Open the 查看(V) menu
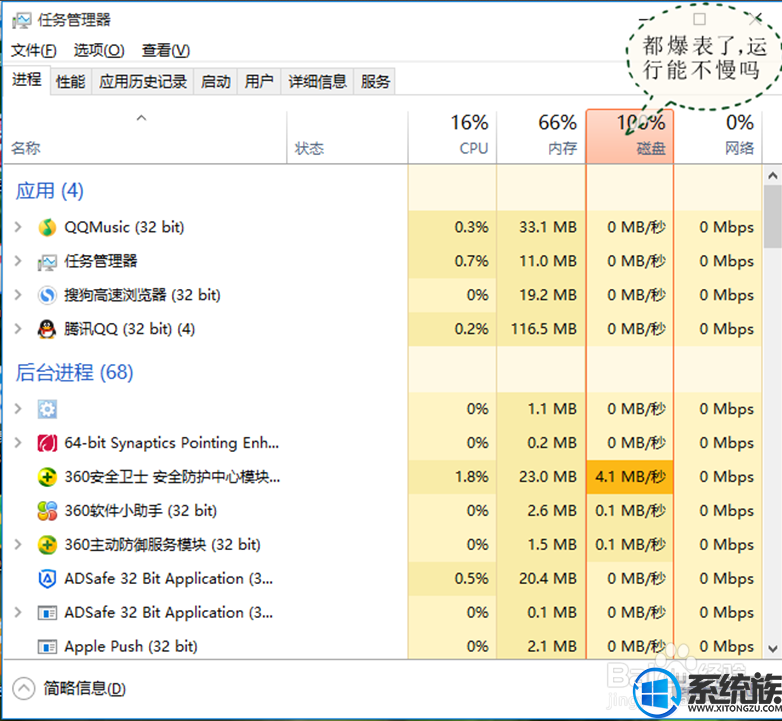Viewport: 782px width, 721px height. [166, 50]
